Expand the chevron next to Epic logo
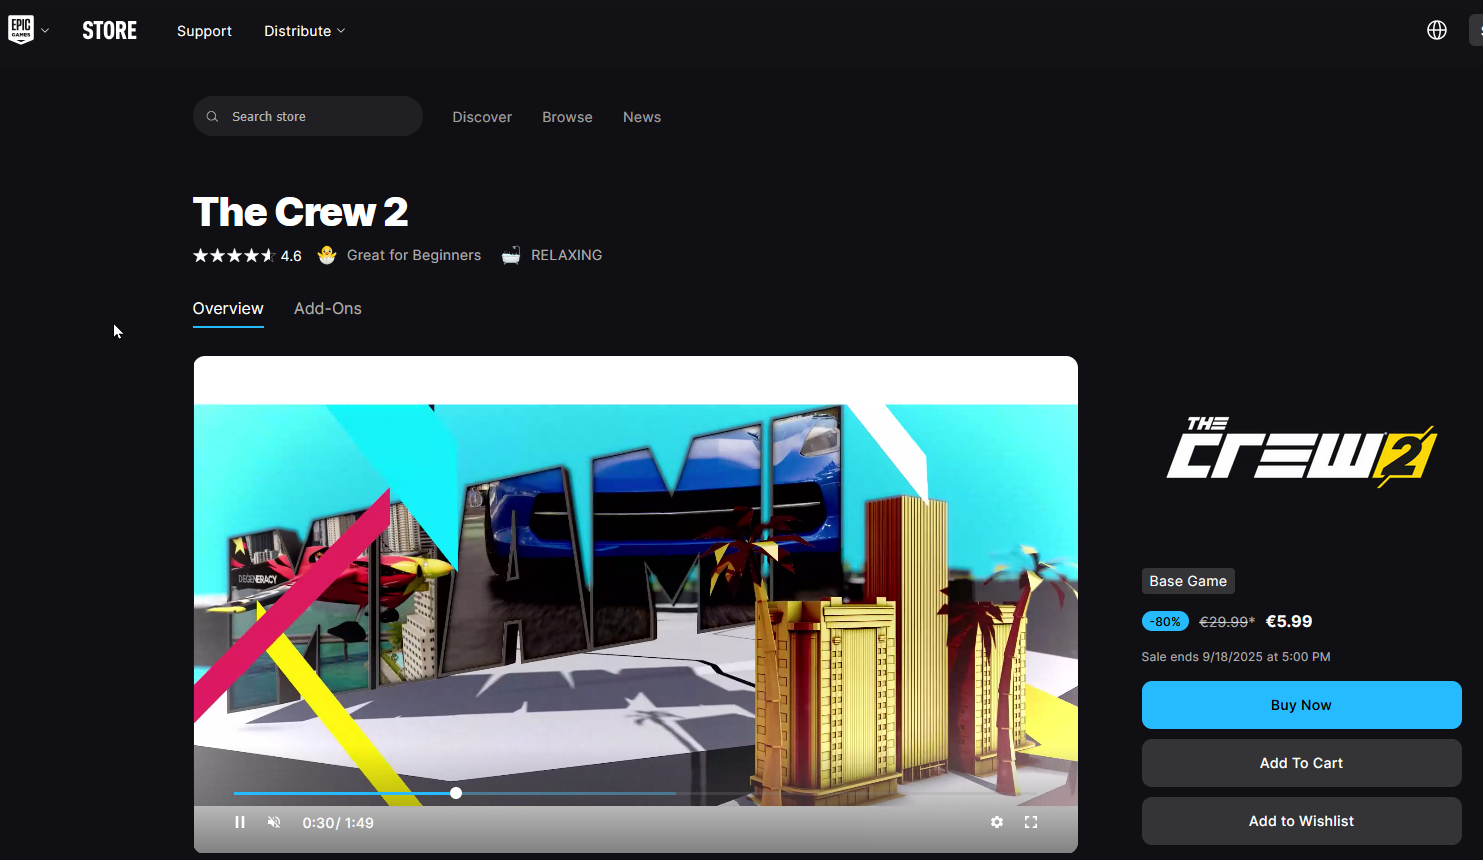1483x860 pixels. [45, 30]
